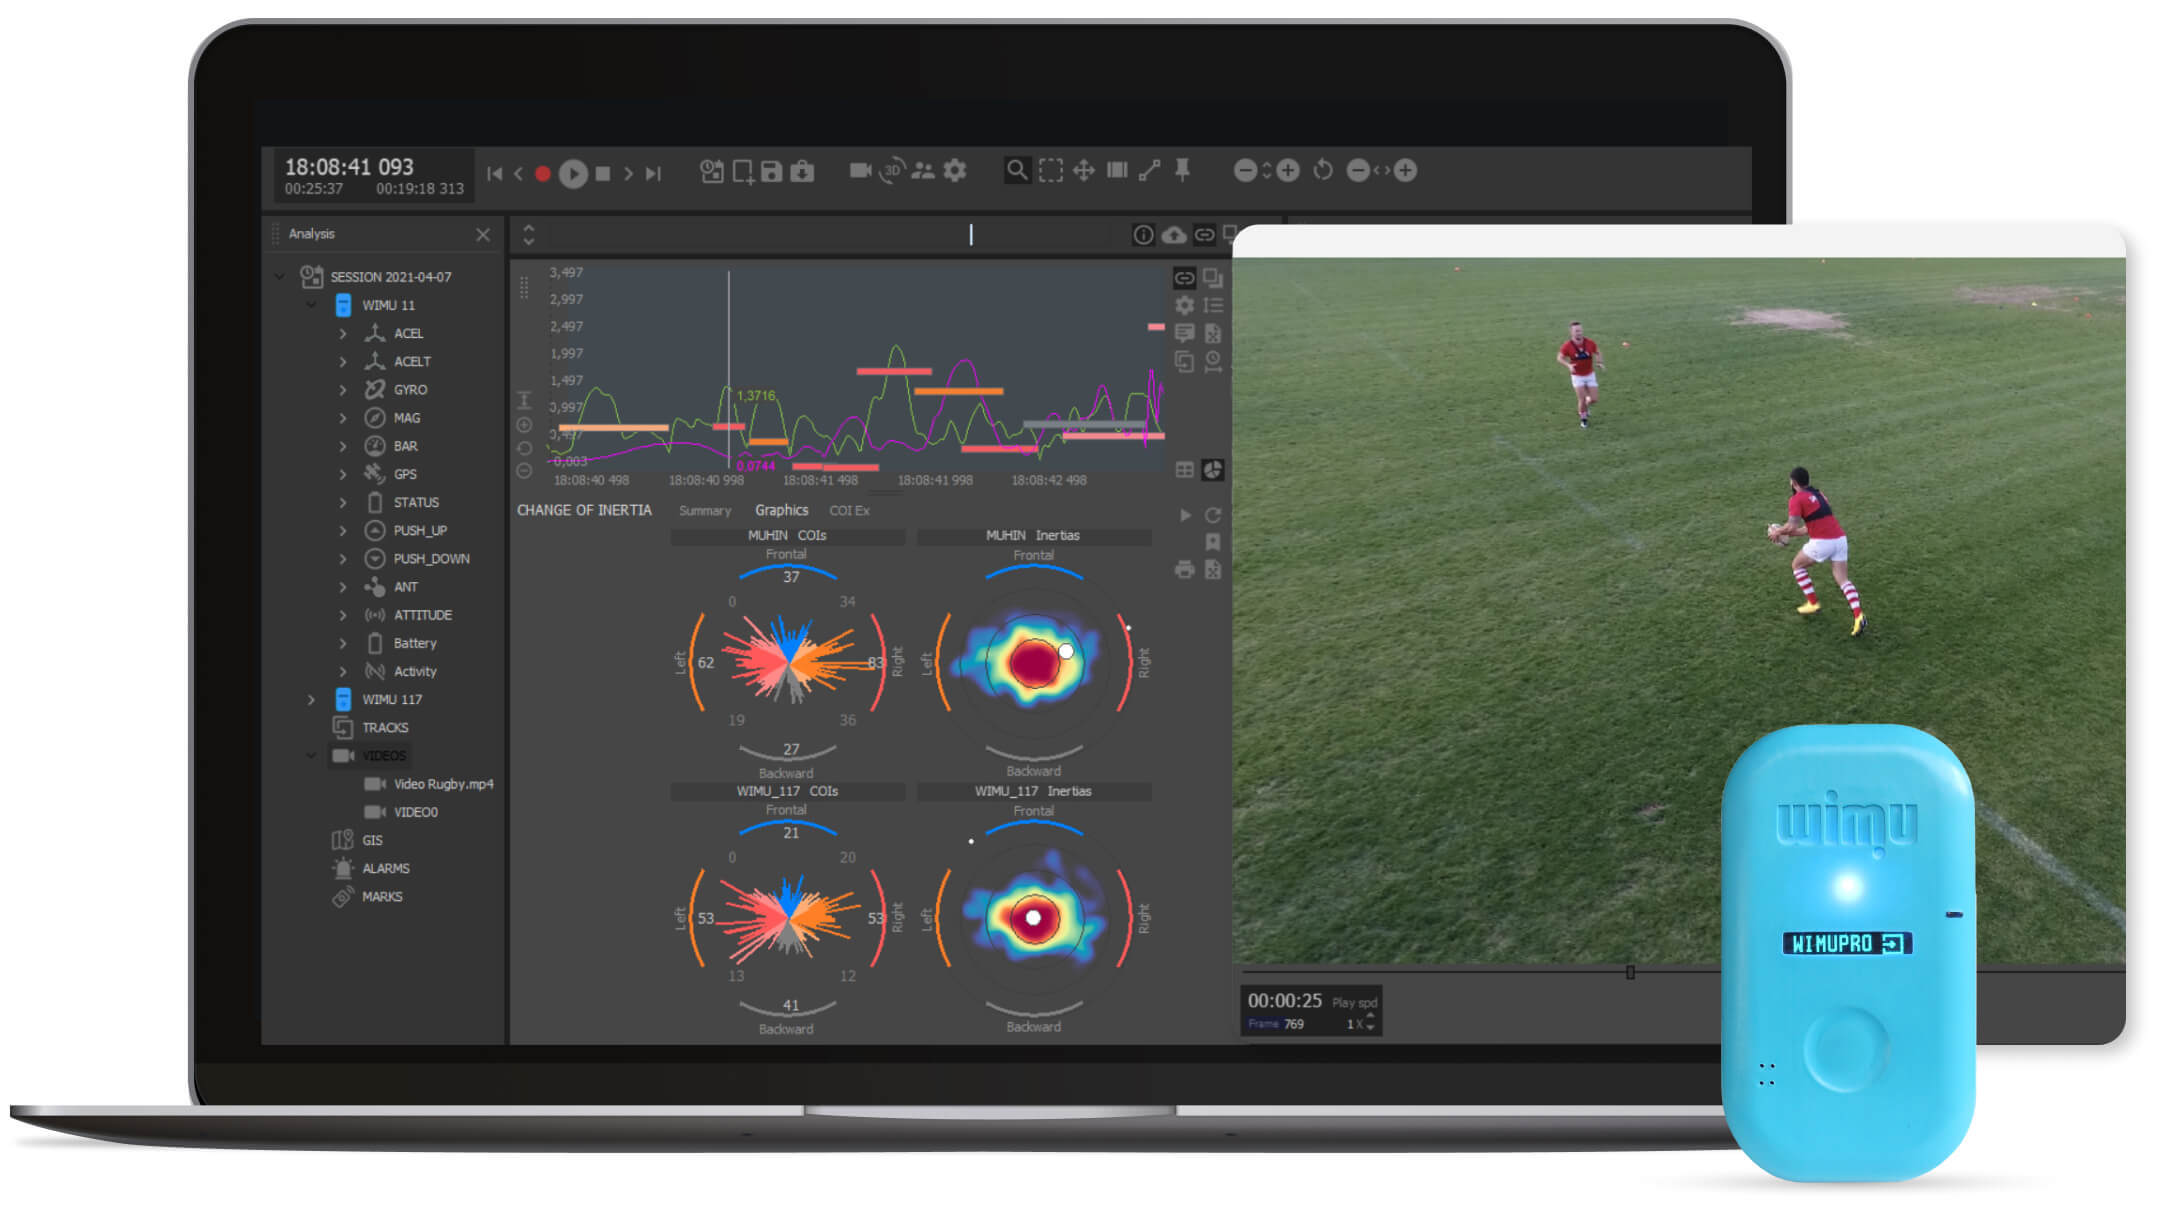Toggle the link icon beside chart
The height and width of the screenshot is (1214, 2164).
[1184, 279]
